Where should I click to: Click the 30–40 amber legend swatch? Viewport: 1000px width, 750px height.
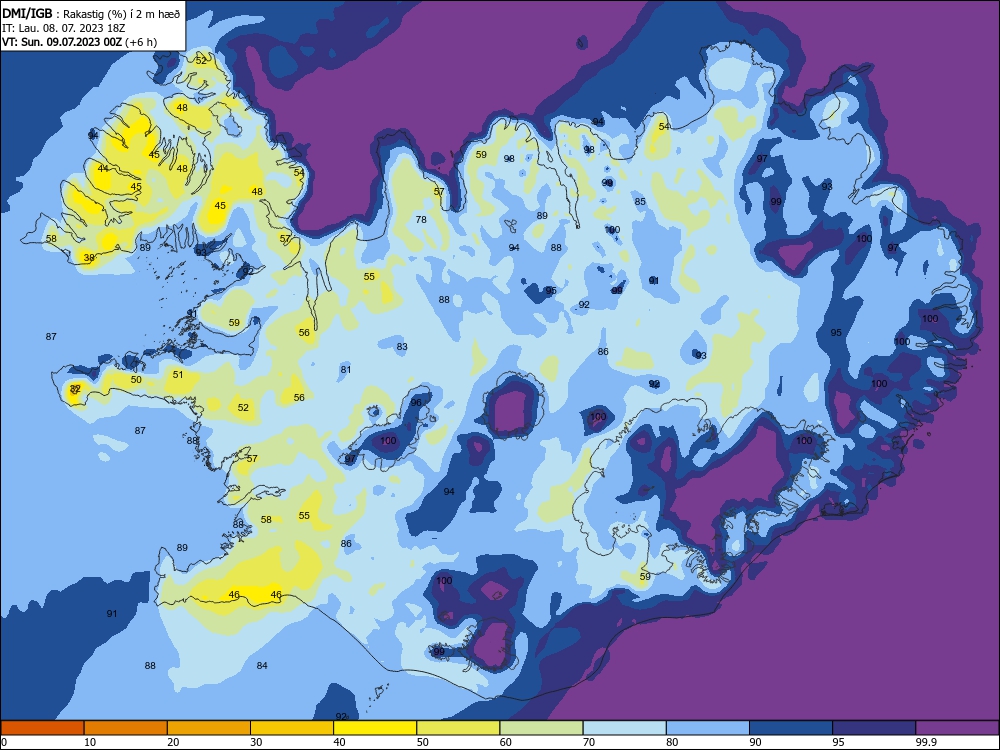[292, 728]
